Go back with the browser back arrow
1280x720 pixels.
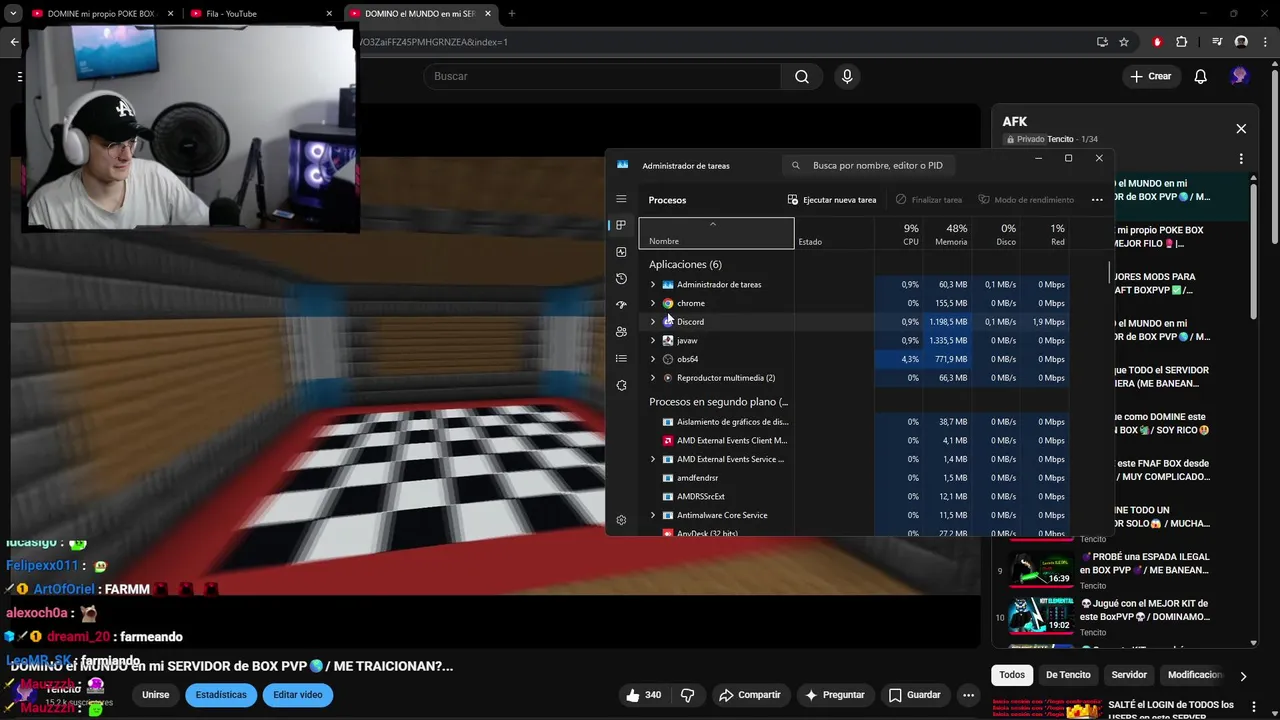pyautogui.click(x=14, y=42)
